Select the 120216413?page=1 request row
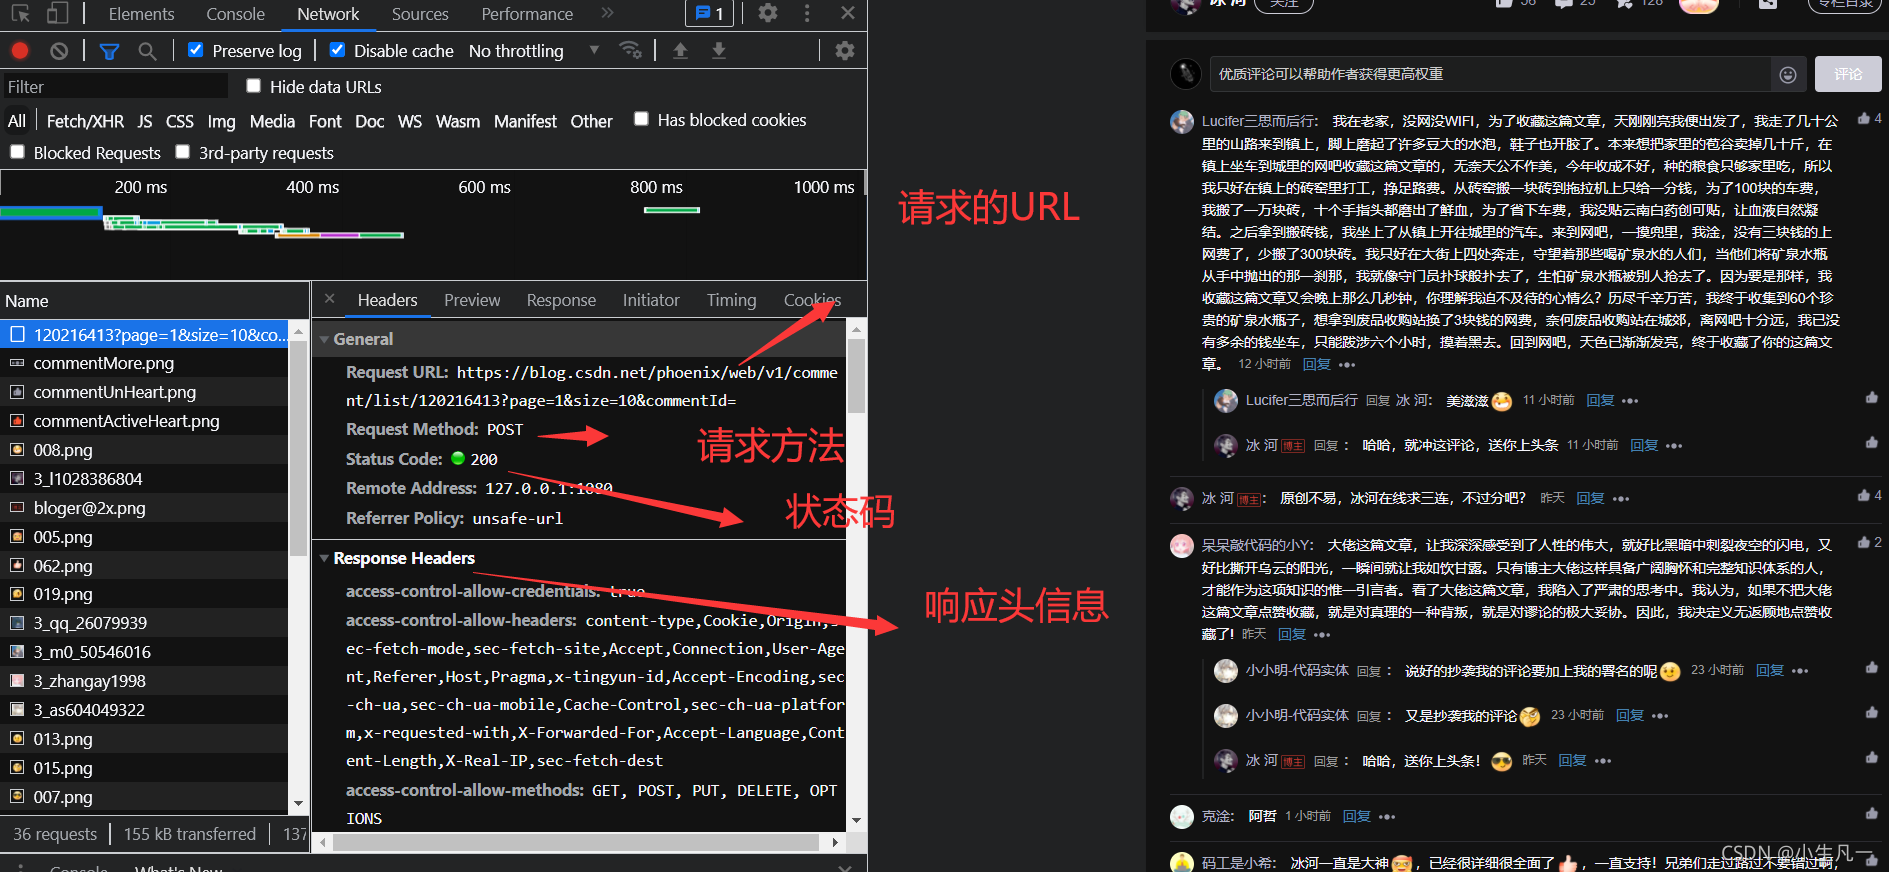The width and height of the screenshot is (1889, 872). 144,334
